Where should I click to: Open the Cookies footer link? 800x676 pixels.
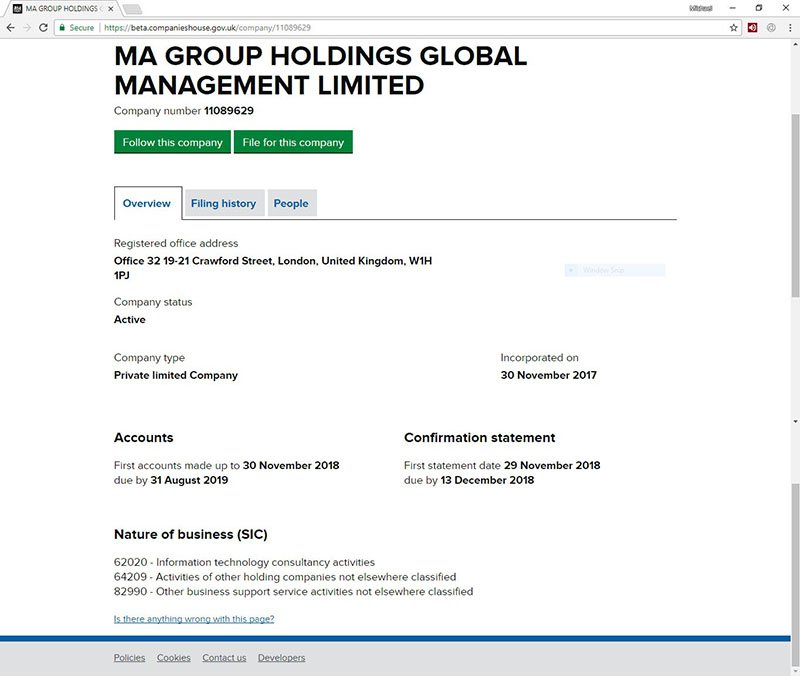173,658
